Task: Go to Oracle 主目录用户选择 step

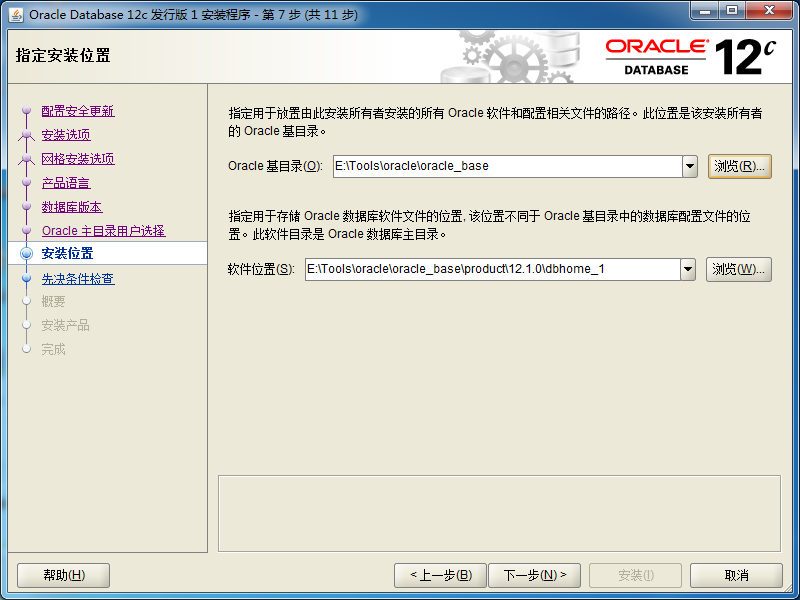Action: [x=104, y=231]
